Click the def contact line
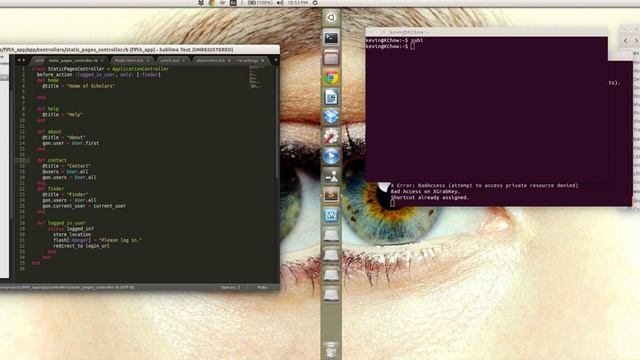Image resolution: width=640 pixels, height=360 pixels. pyautogui.click(x=51, y=160)
